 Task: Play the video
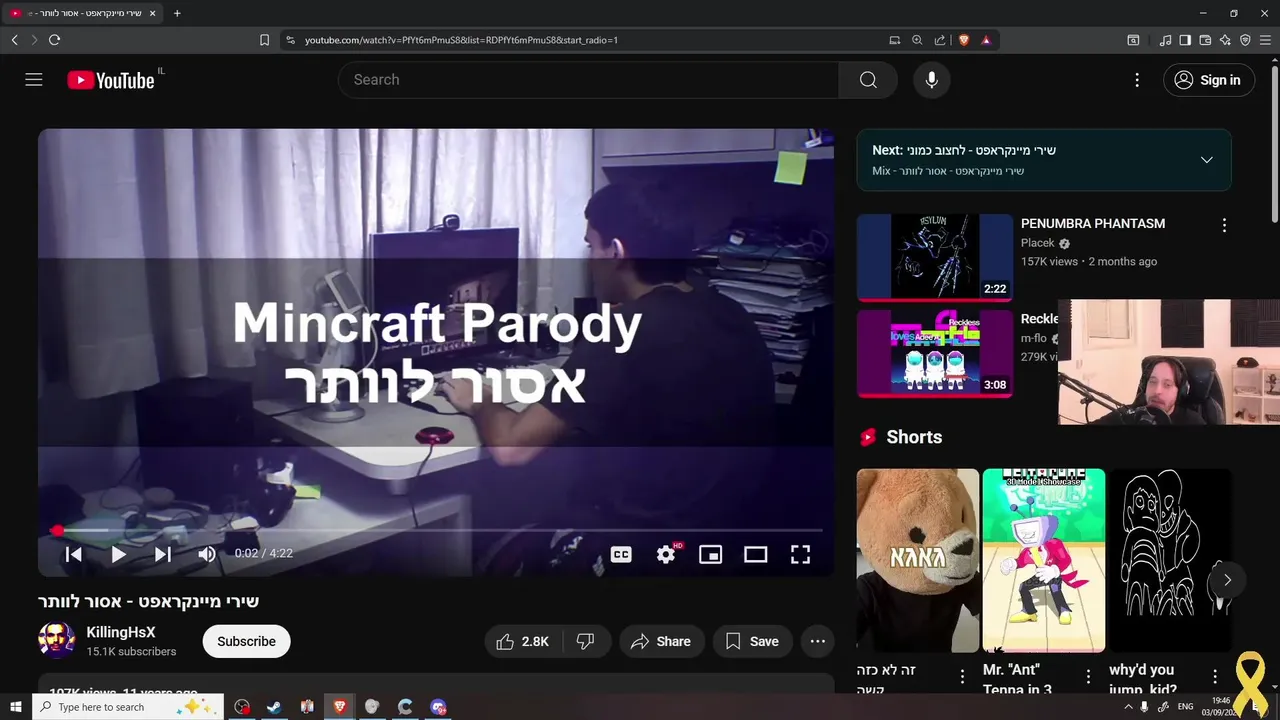[118, 554]
